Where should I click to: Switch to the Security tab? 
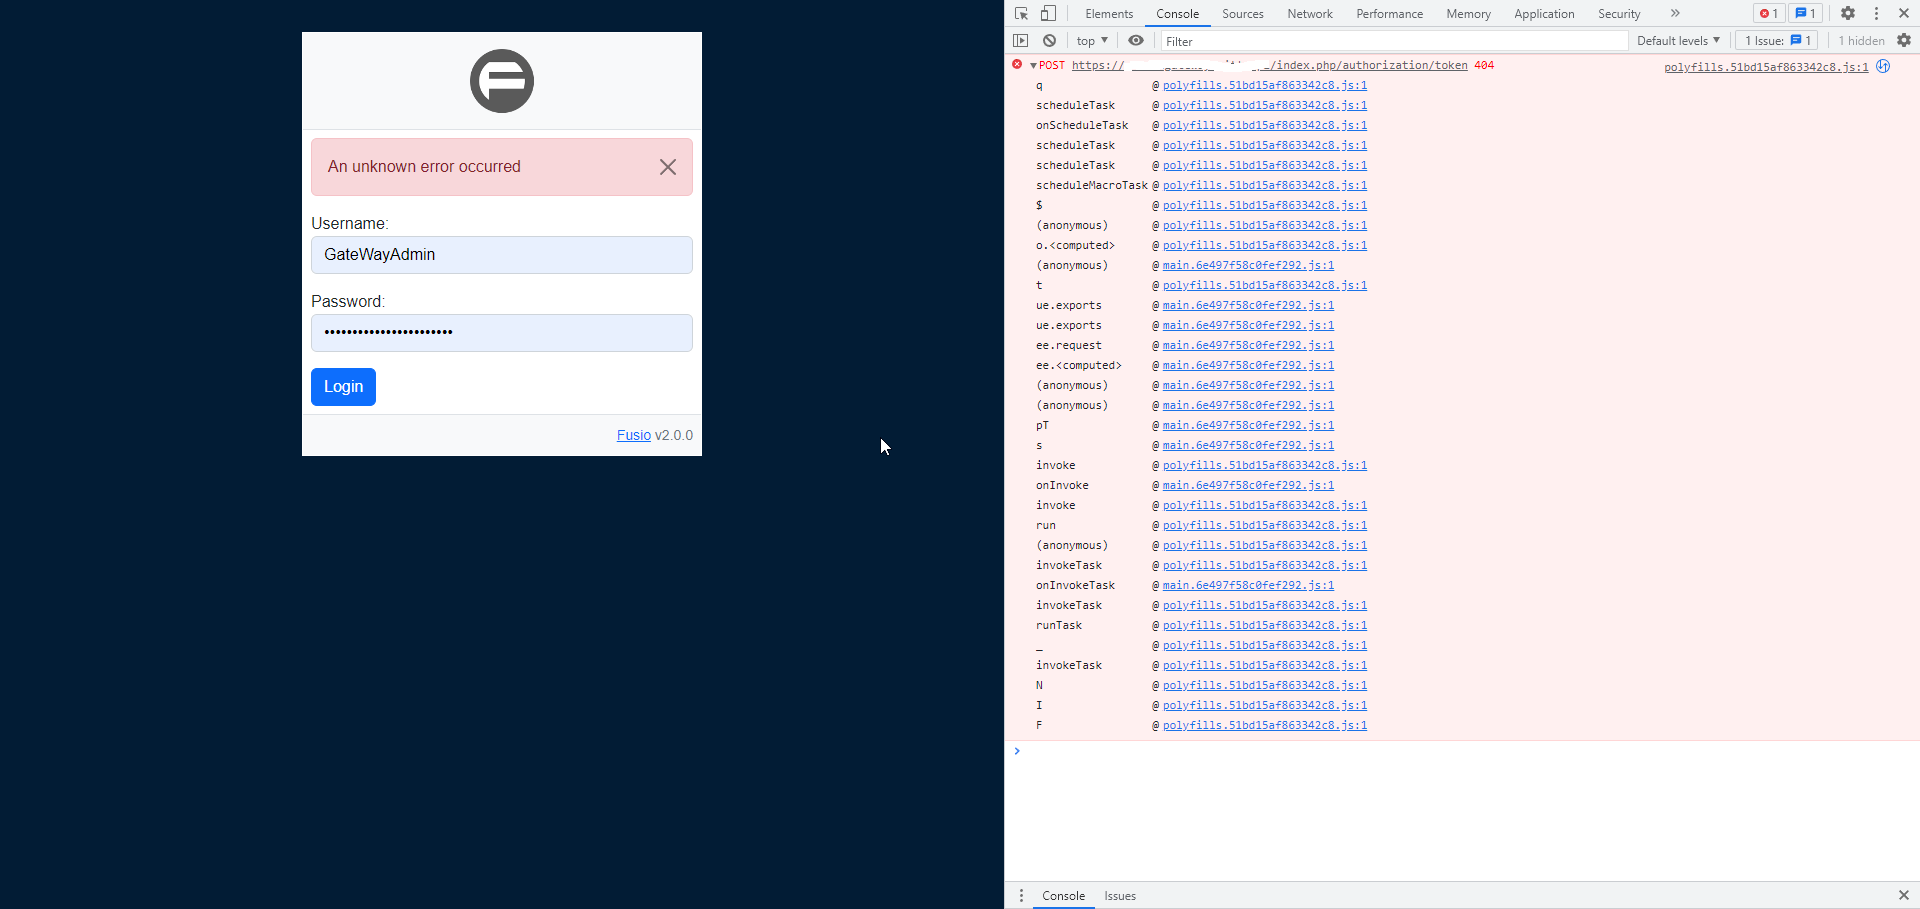point(1619,14)
